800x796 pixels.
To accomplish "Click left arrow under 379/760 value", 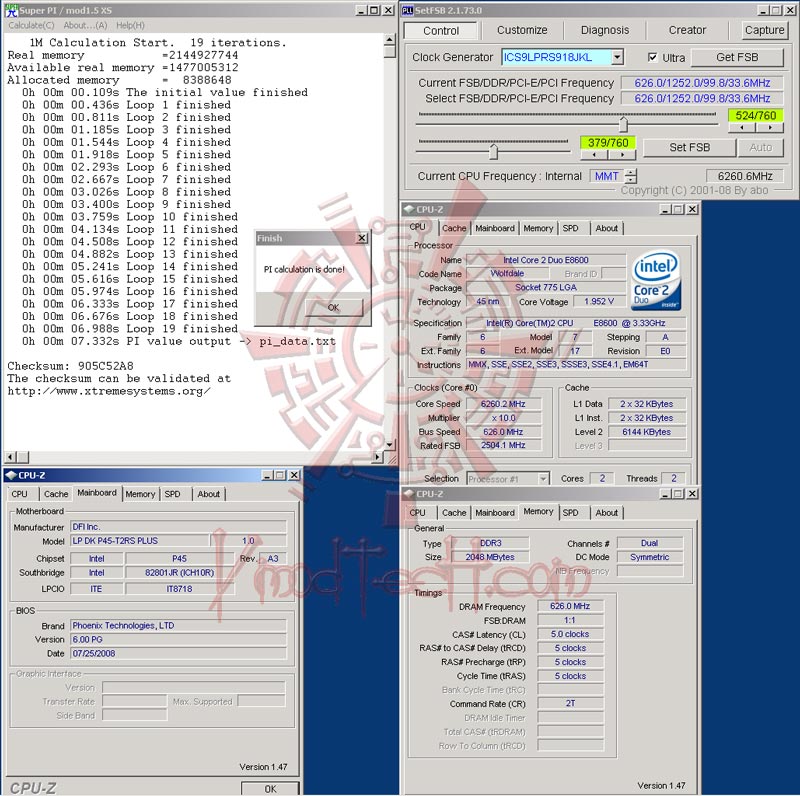I will (594, 154).
